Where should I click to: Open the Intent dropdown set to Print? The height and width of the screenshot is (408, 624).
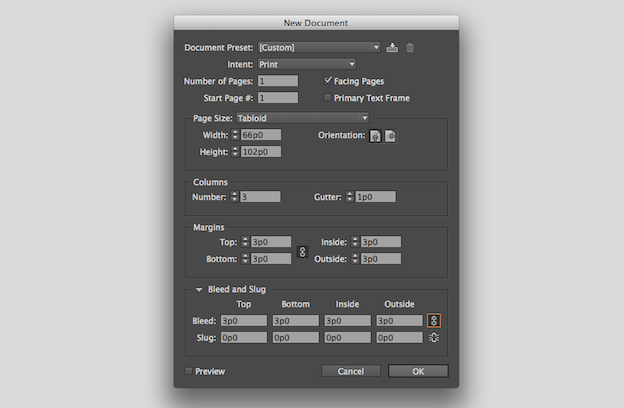(307, 64)
